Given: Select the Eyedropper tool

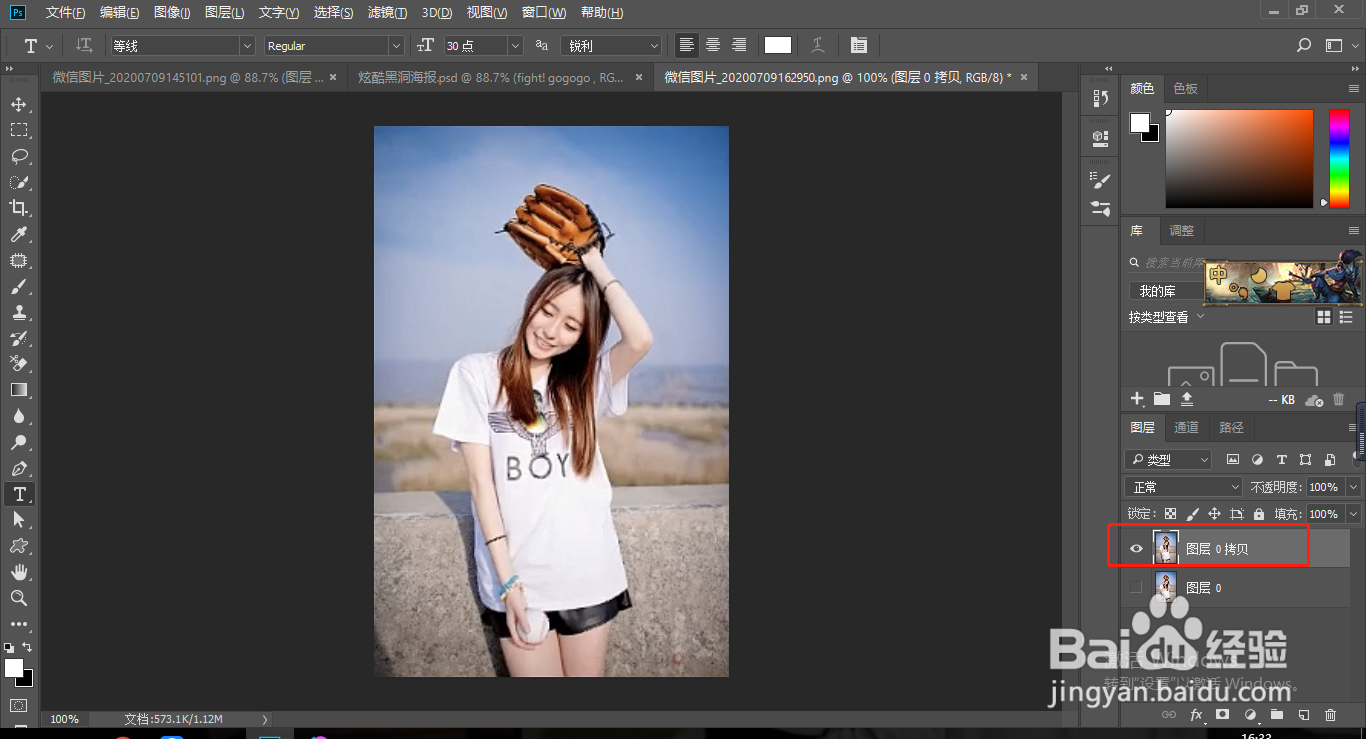Looking at the screenshot, I should click(19, 234).
